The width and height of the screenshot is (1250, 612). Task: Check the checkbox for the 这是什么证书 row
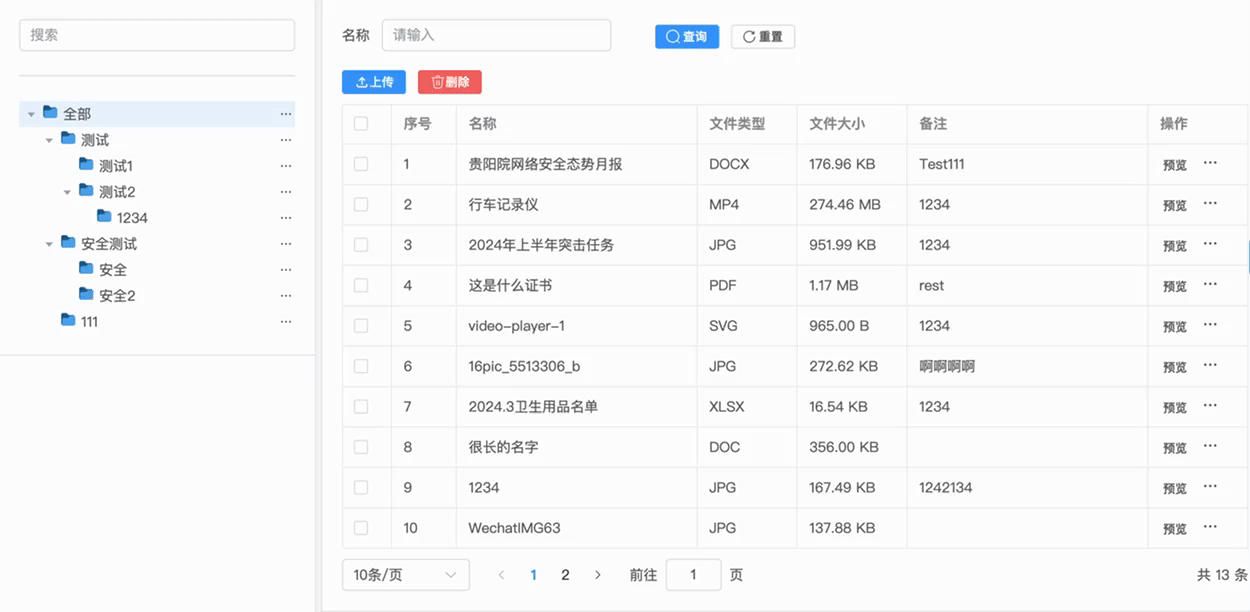361,285
